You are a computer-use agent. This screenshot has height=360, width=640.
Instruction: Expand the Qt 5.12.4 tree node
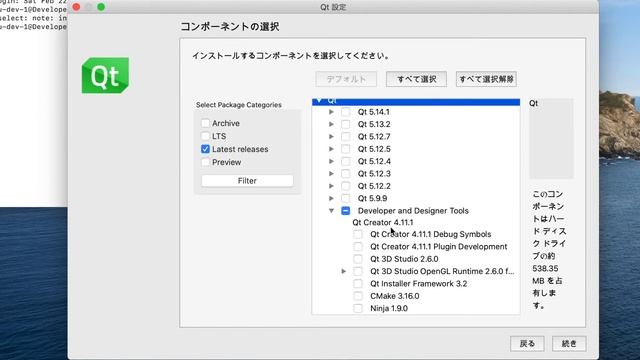(331, 161)
